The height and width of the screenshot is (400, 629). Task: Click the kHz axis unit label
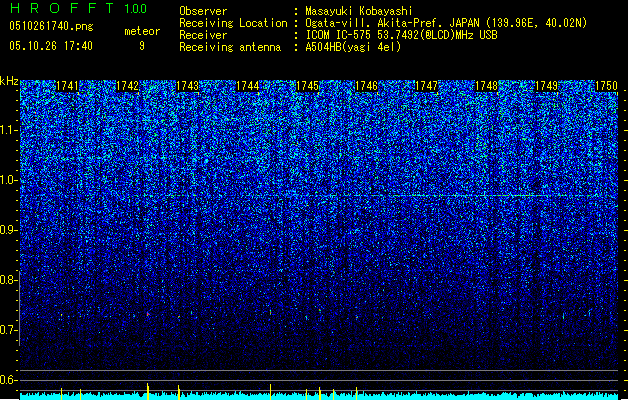(x=9, y=81)
